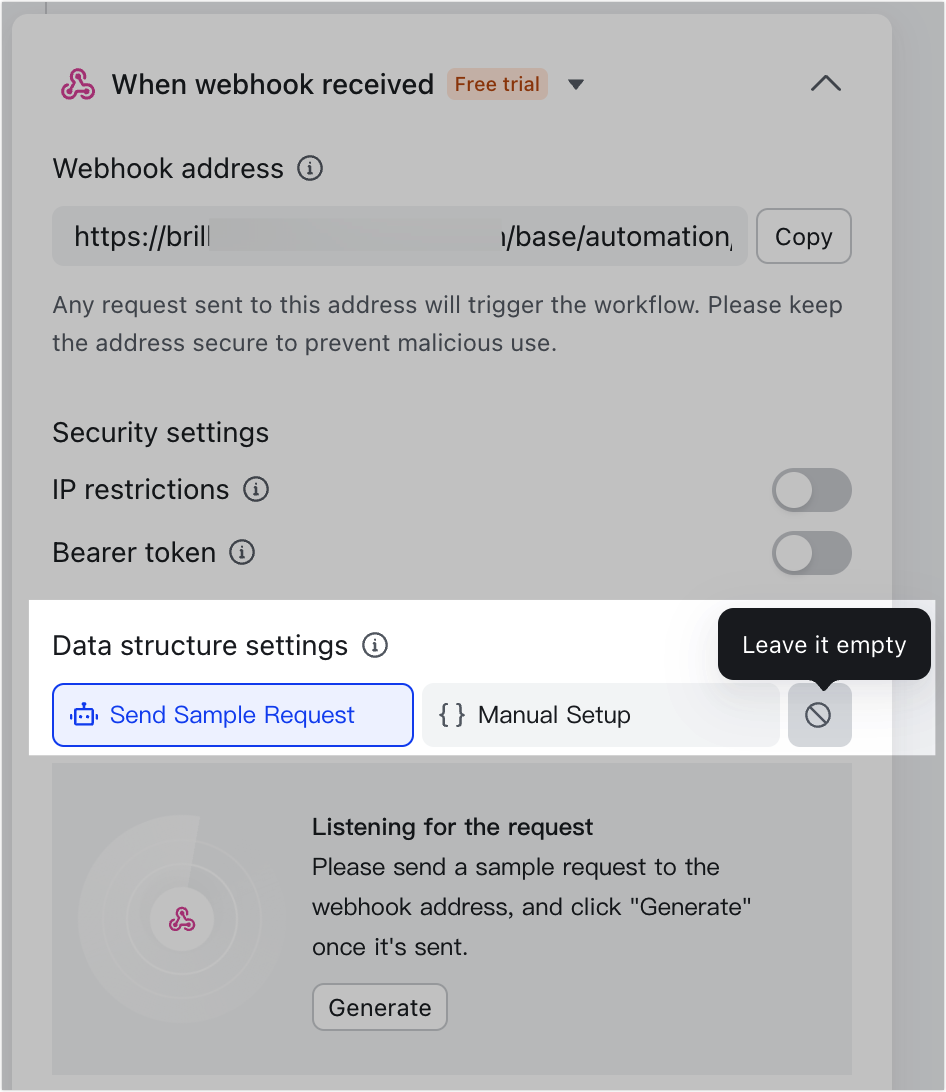The width and height of the screenshot is (946, 1092).
Task: Collapse the When webhook received panel
Action: pos(826,84)
